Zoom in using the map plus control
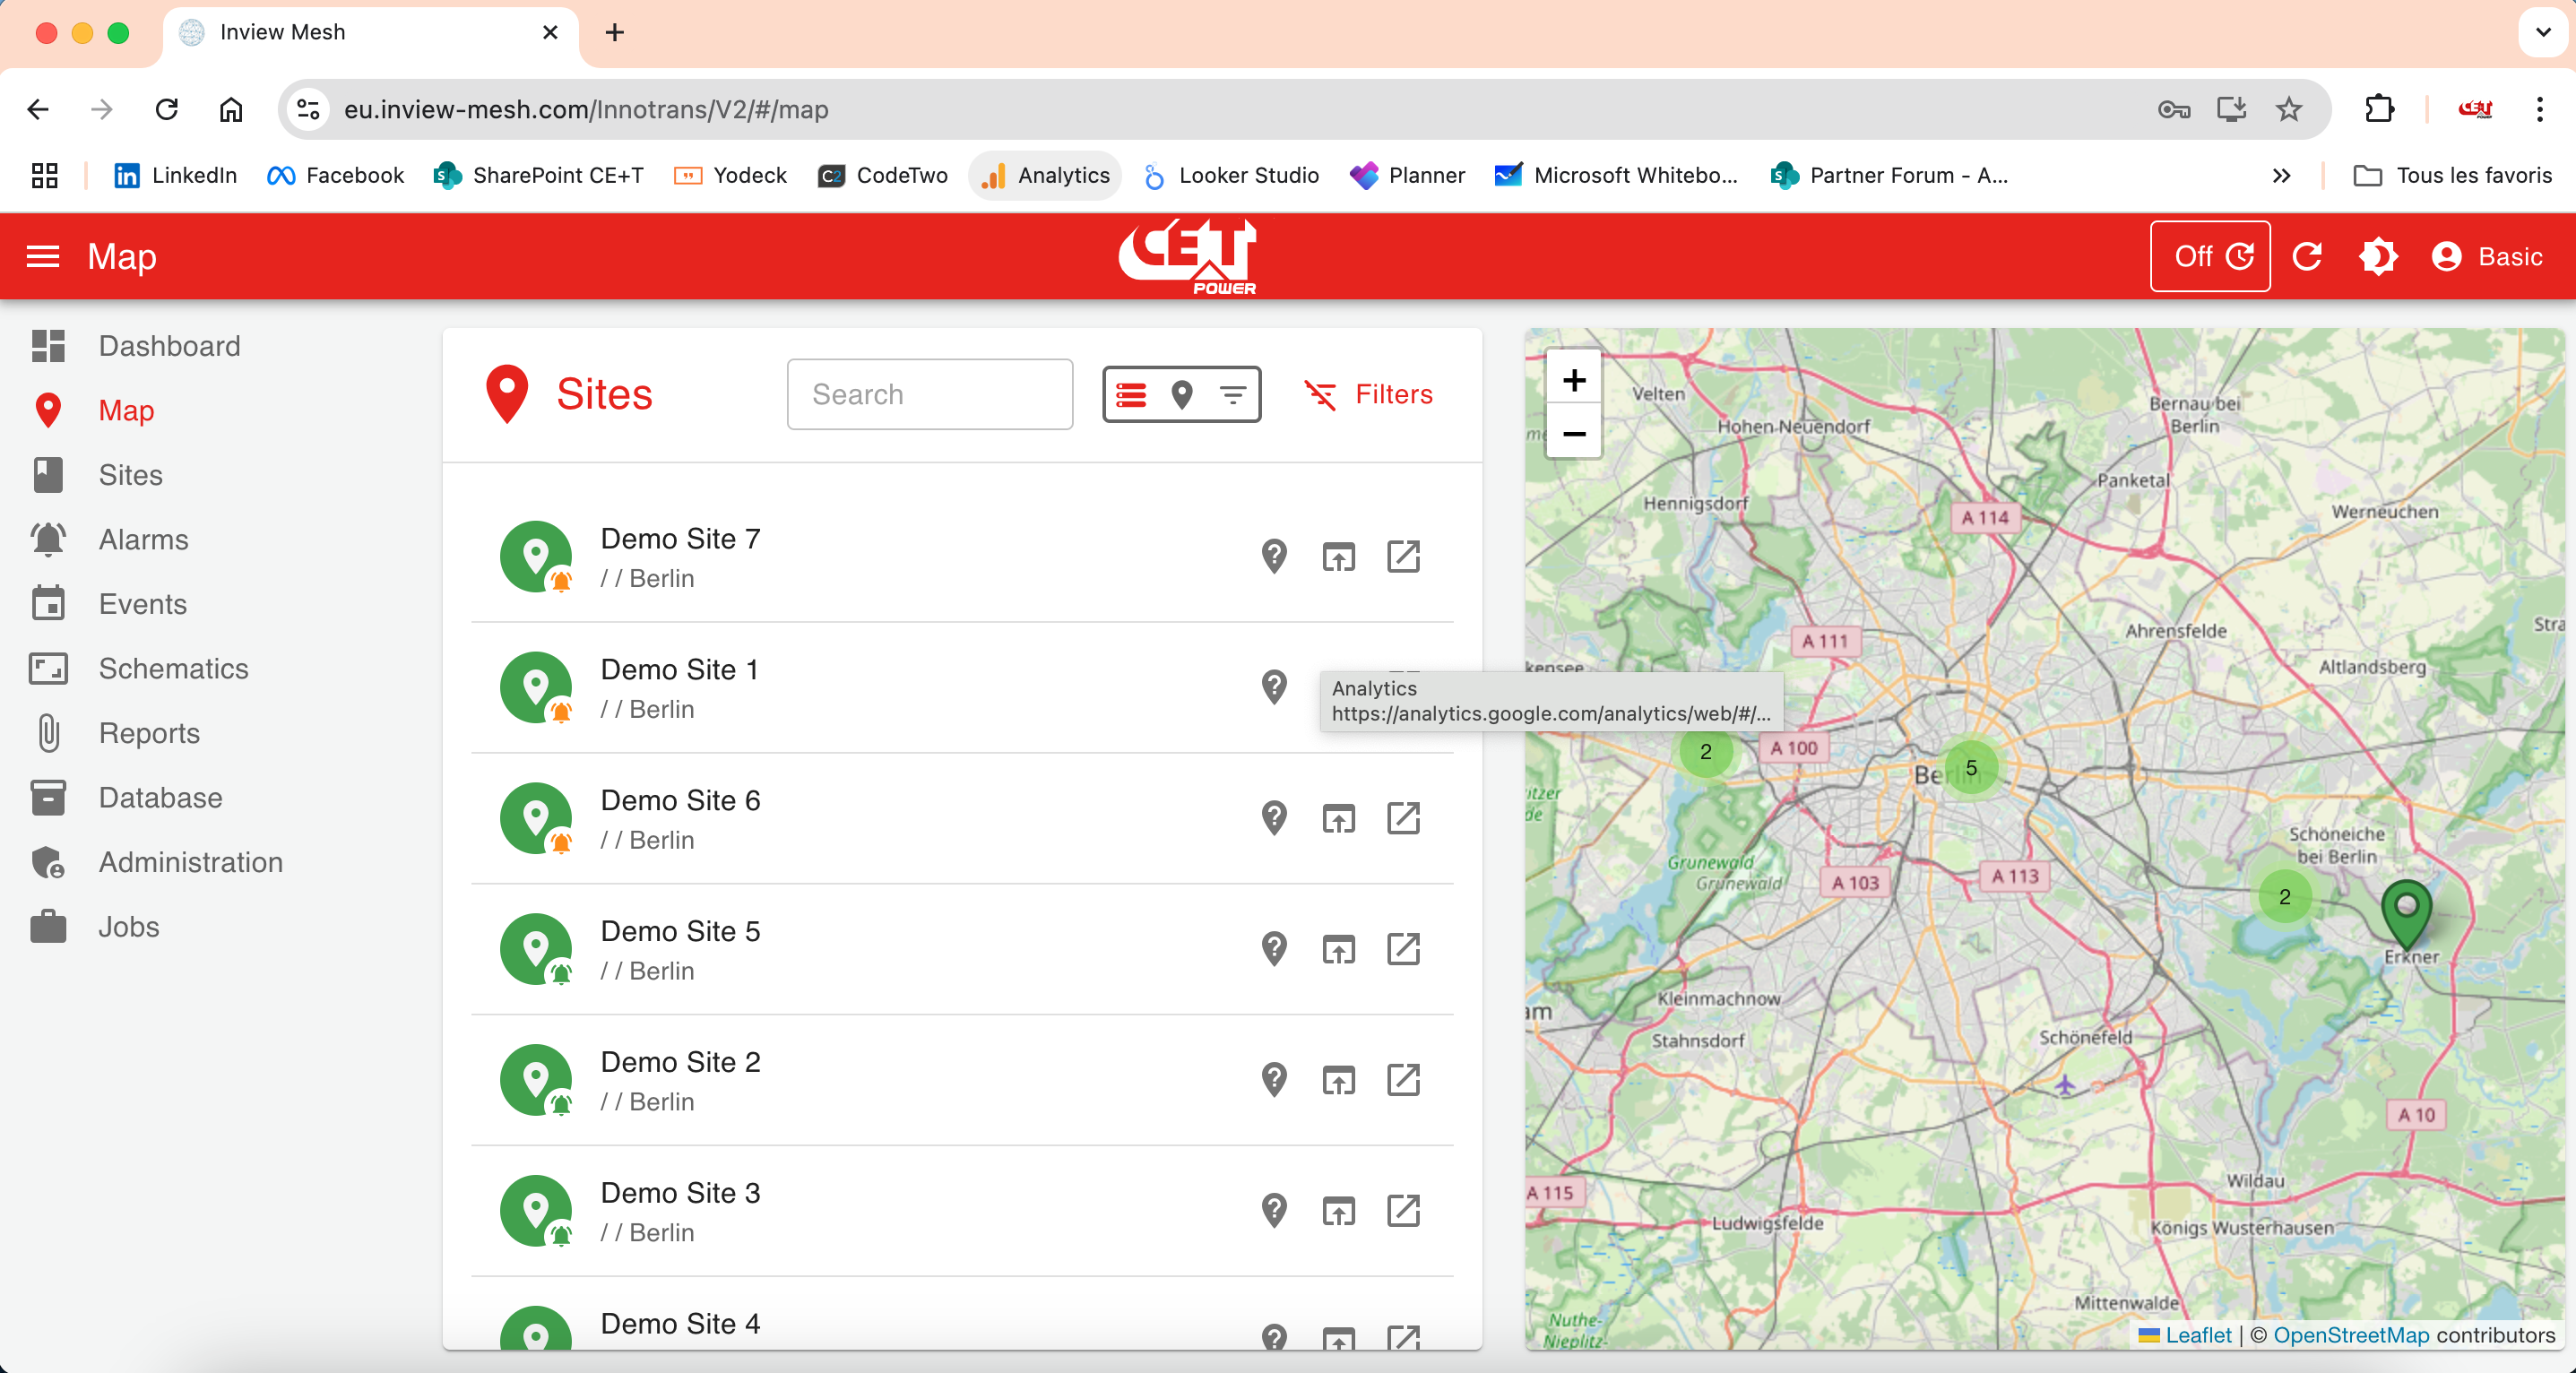 1573,380
